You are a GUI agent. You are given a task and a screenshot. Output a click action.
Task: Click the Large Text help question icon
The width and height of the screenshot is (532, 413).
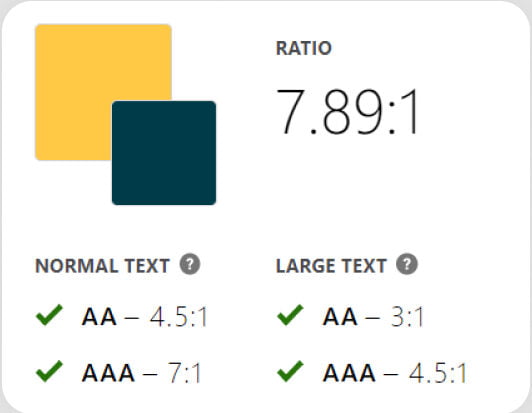click(407, 264)
